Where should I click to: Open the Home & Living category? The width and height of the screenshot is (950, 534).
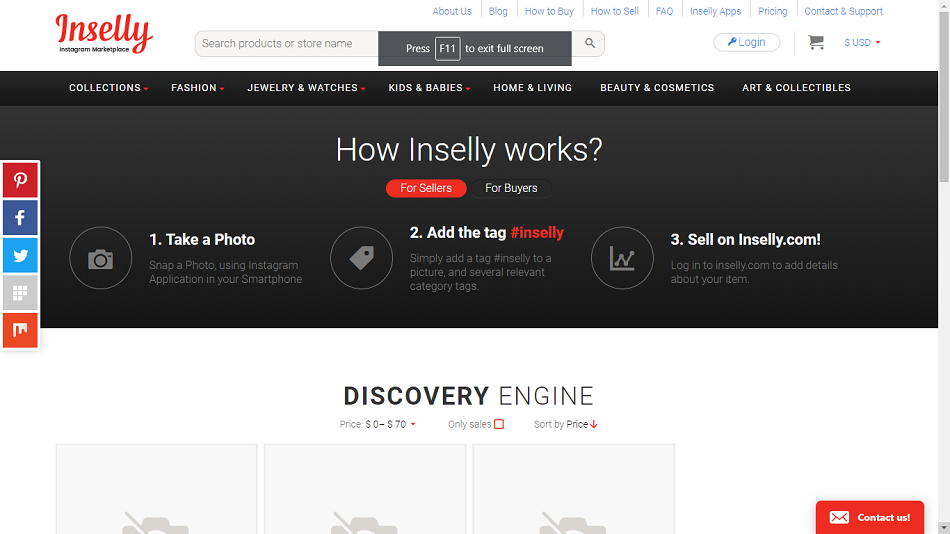click(x=533, y=88)
